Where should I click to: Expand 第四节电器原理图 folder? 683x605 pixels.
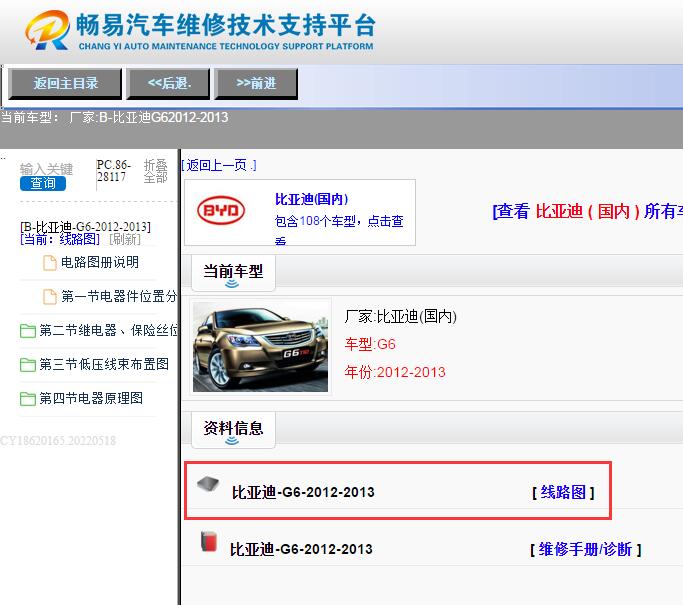pyautogui.click(x=91, y=398)
